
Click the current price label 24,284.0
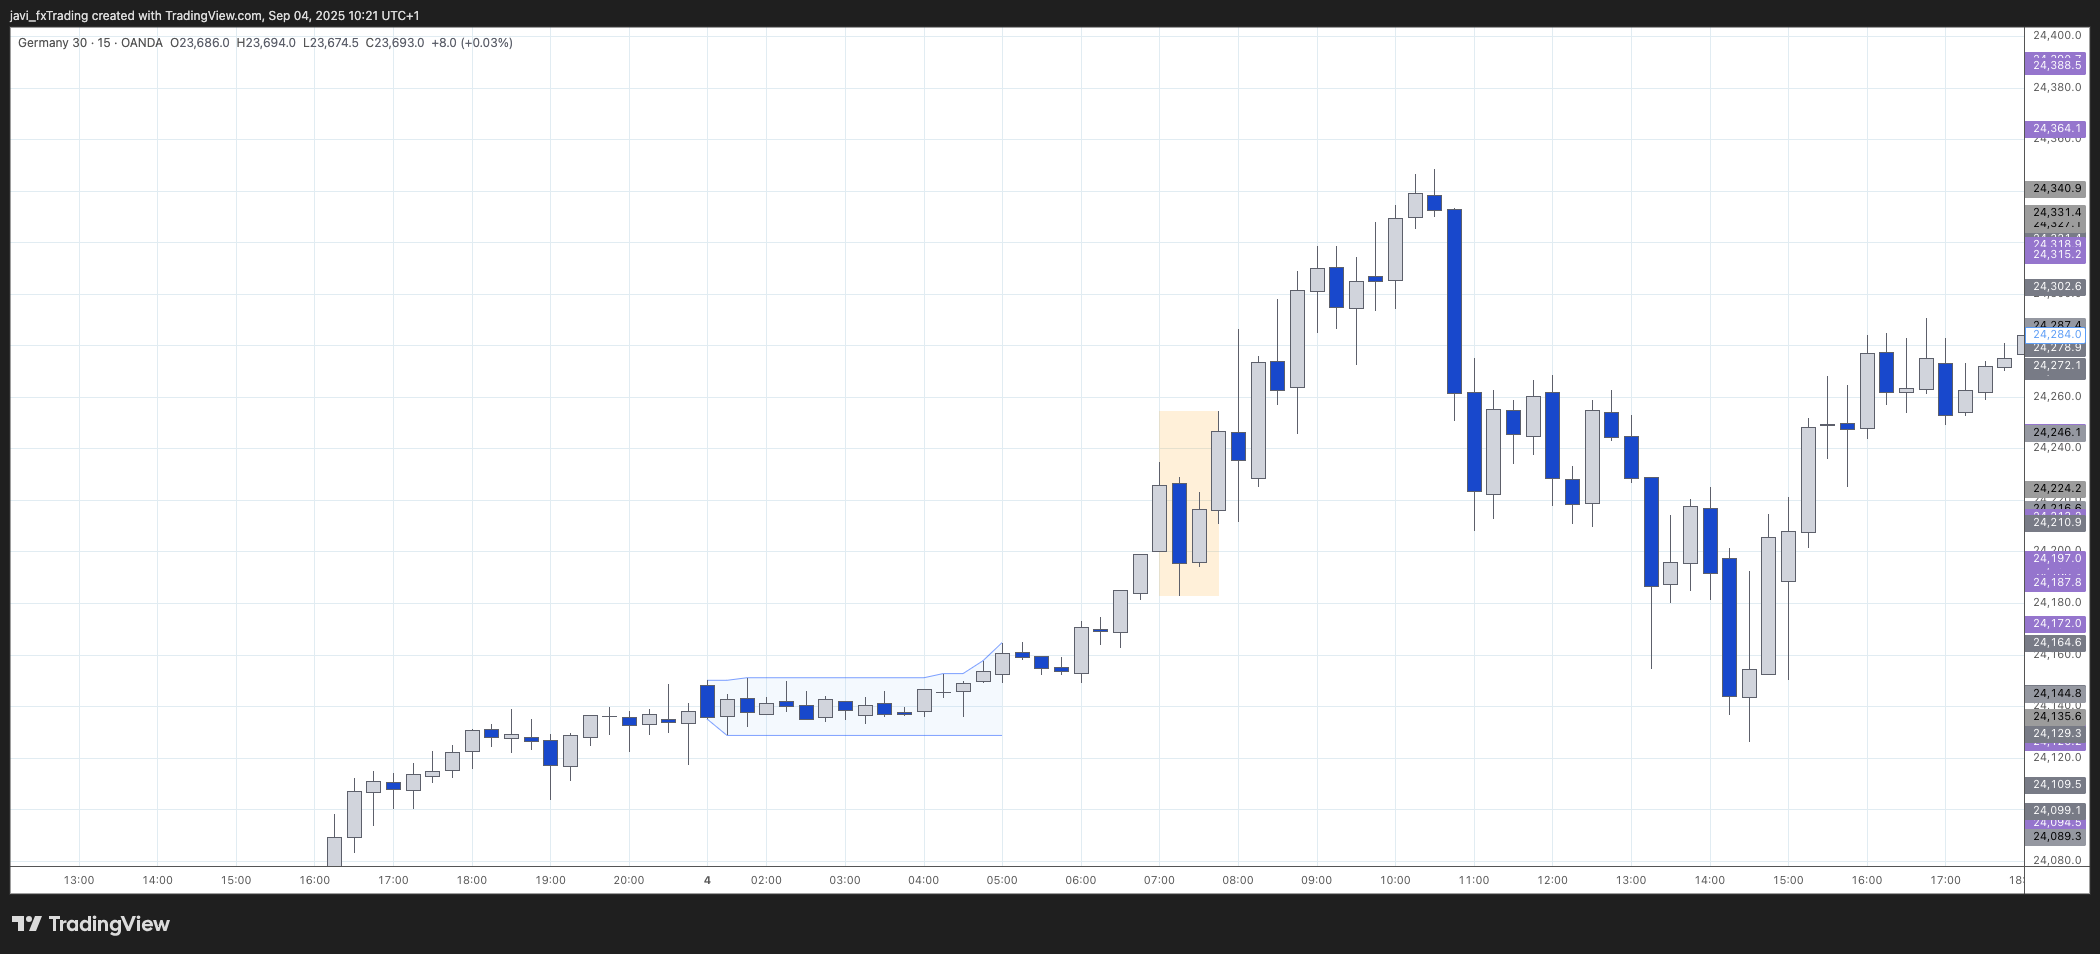pos(2056,334)
